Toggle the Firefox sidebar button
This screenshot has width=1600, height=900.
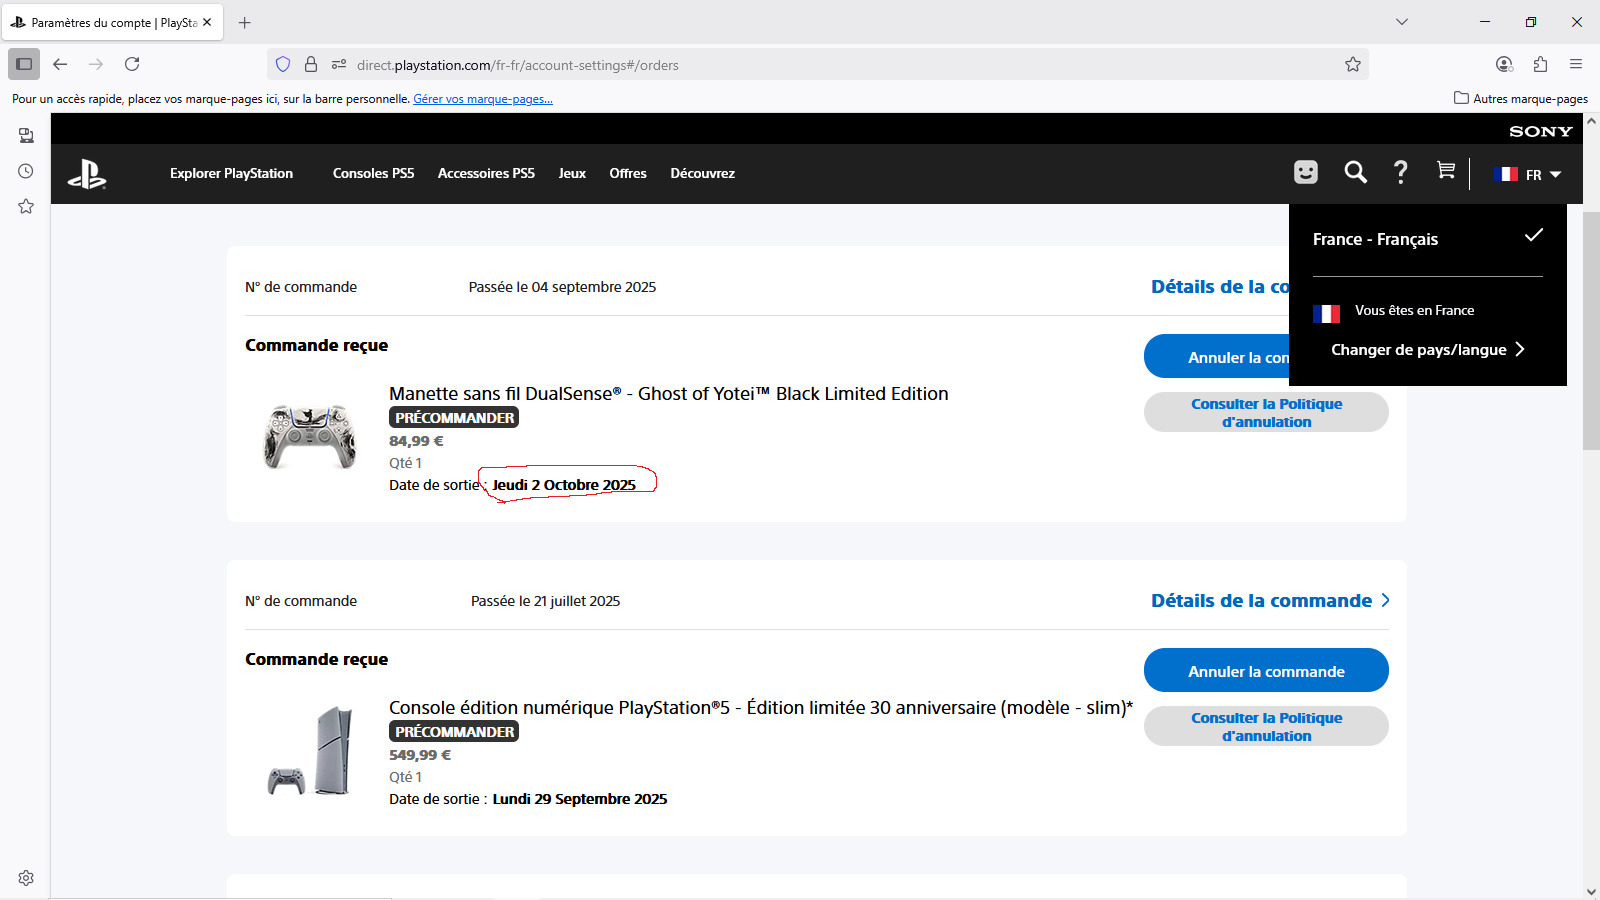(x=24, y=64)
